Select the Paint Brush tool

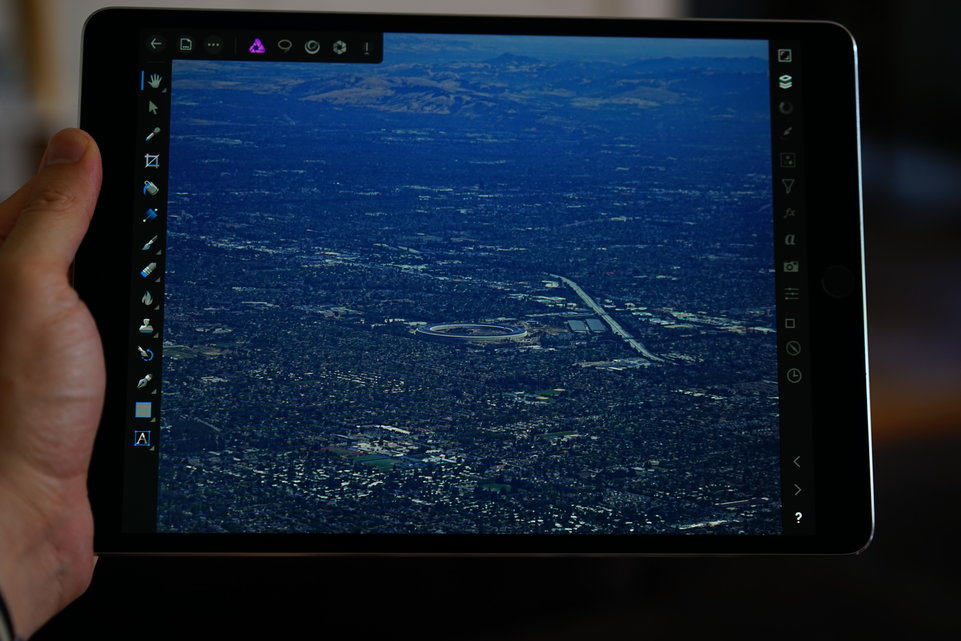tap(149, 243)
